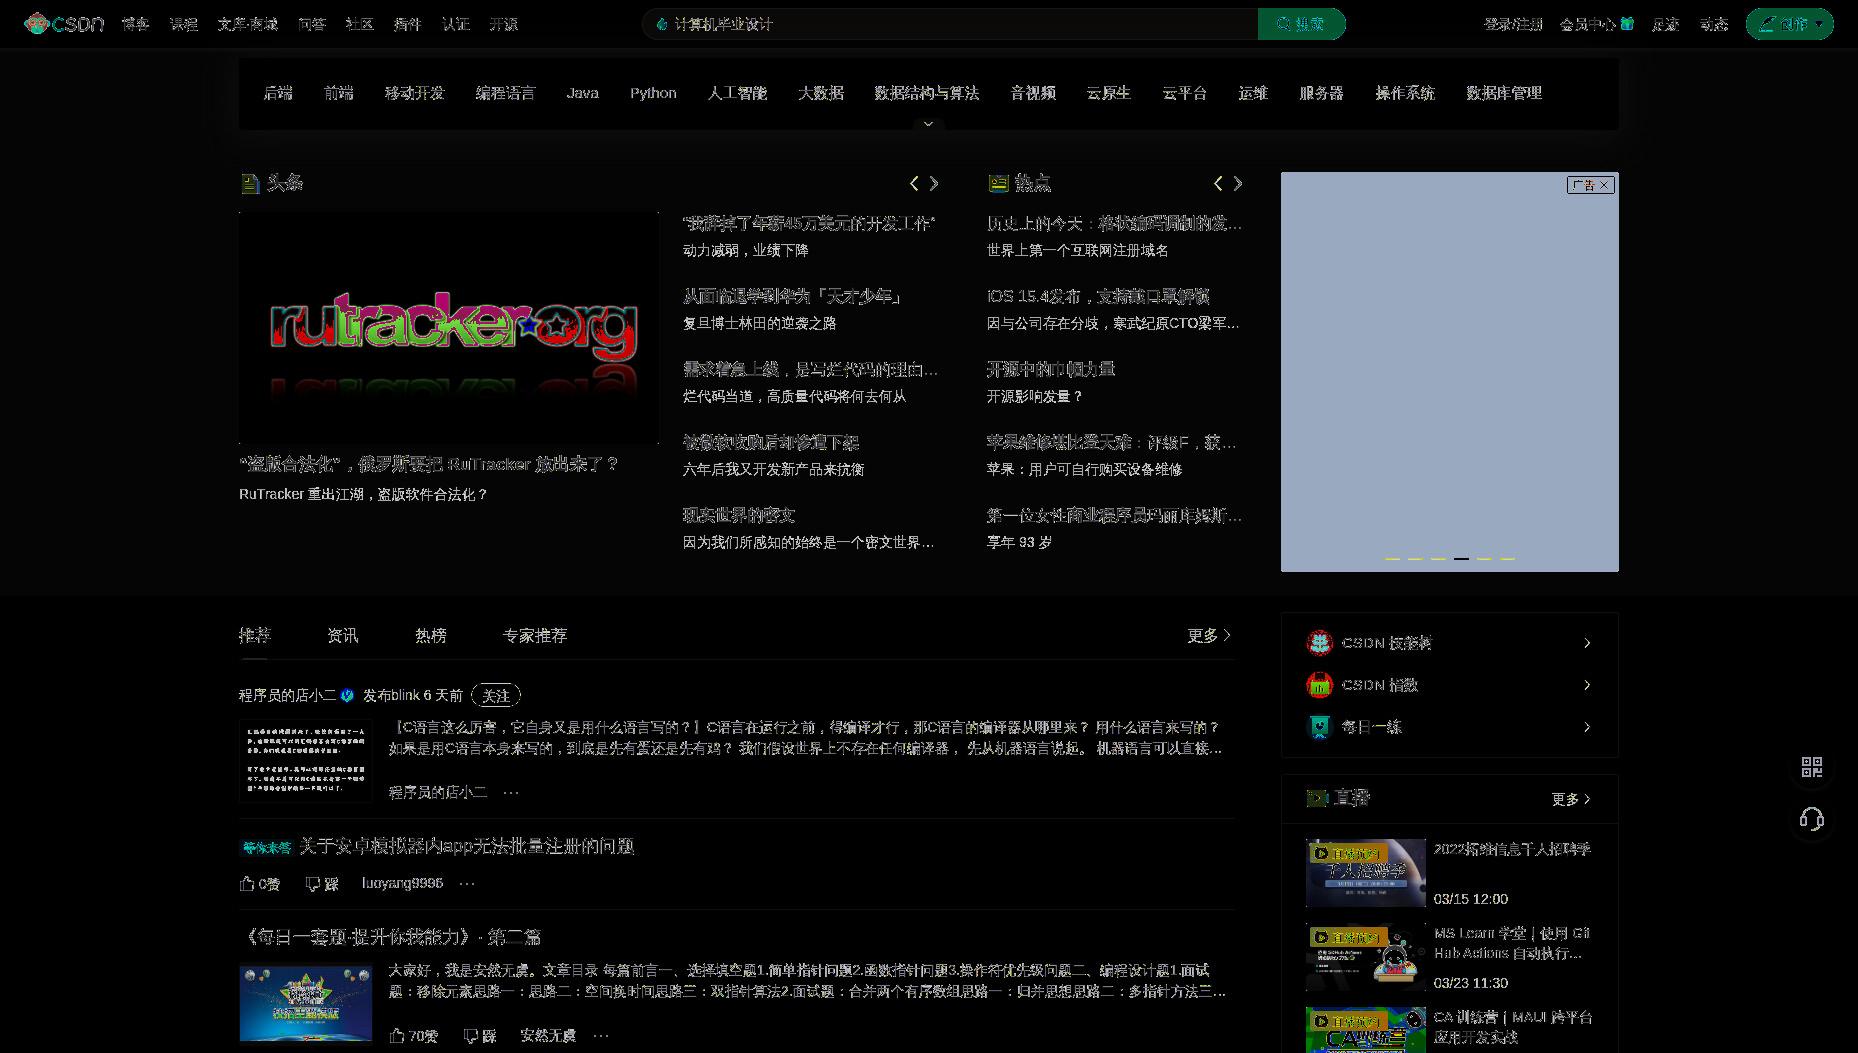The image size is (1858, 1053).
Task: Dislike the 每日一套题 article (踩)
Action: tap(480, 1036)
